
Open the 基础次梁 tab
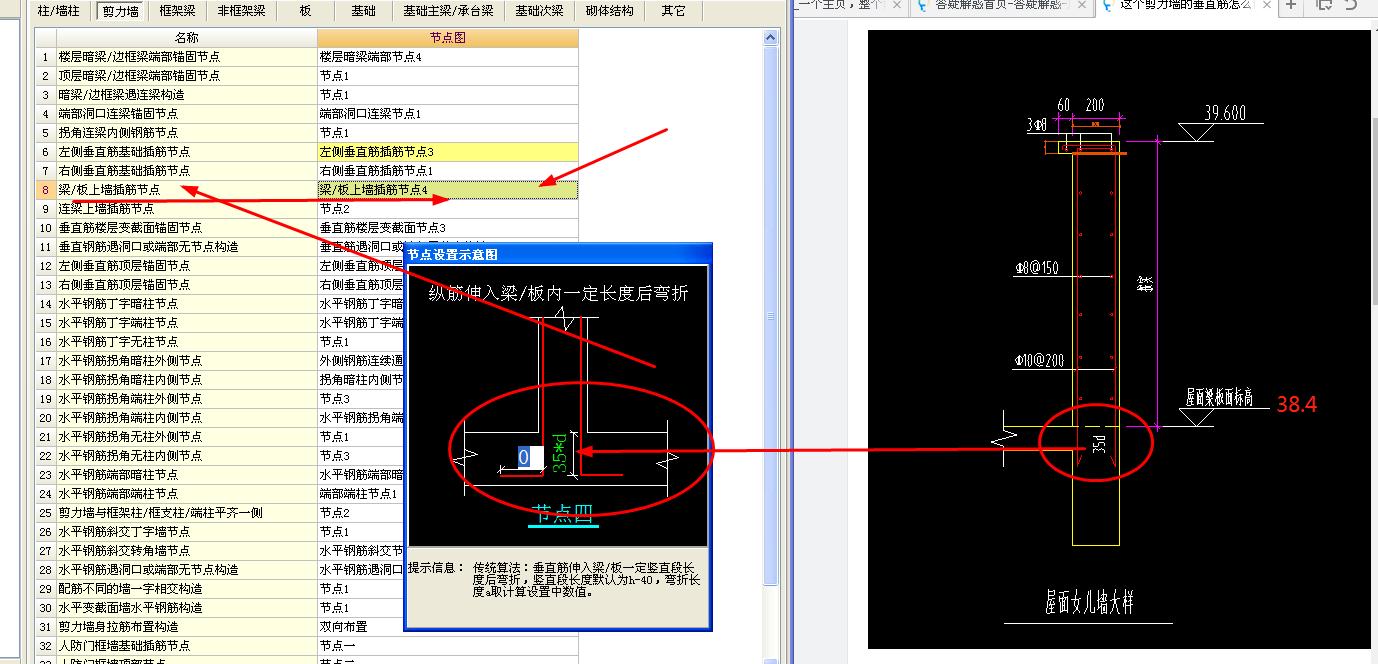(539, 11)
